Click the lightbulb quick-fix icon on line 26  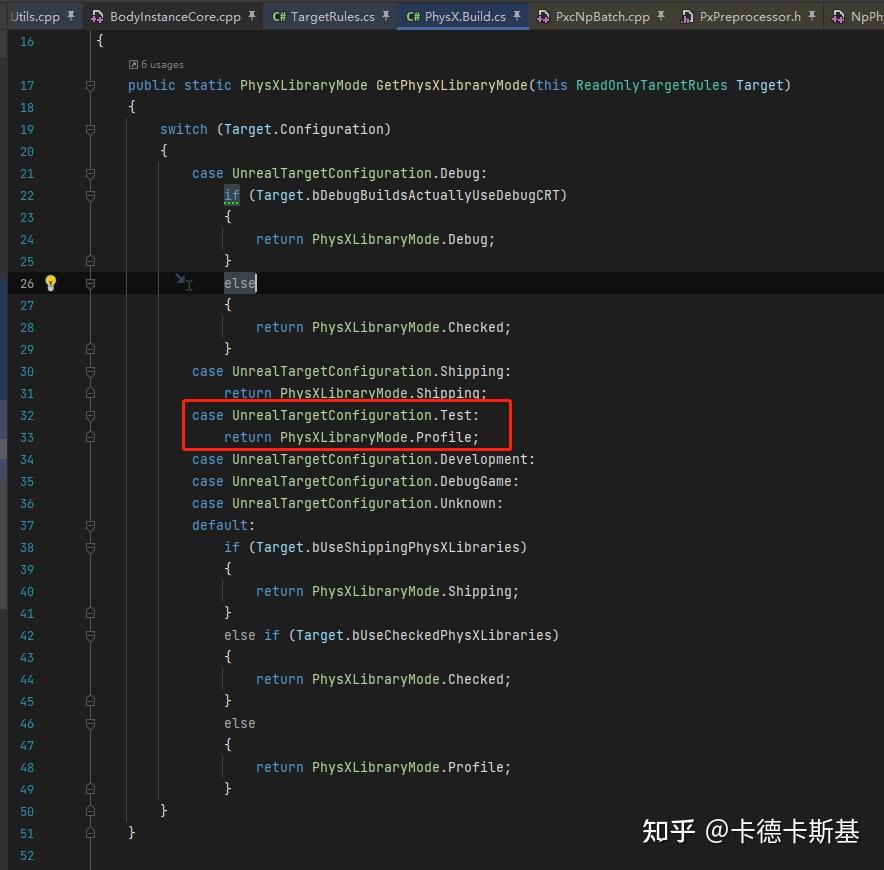click(x=50, y=283)
